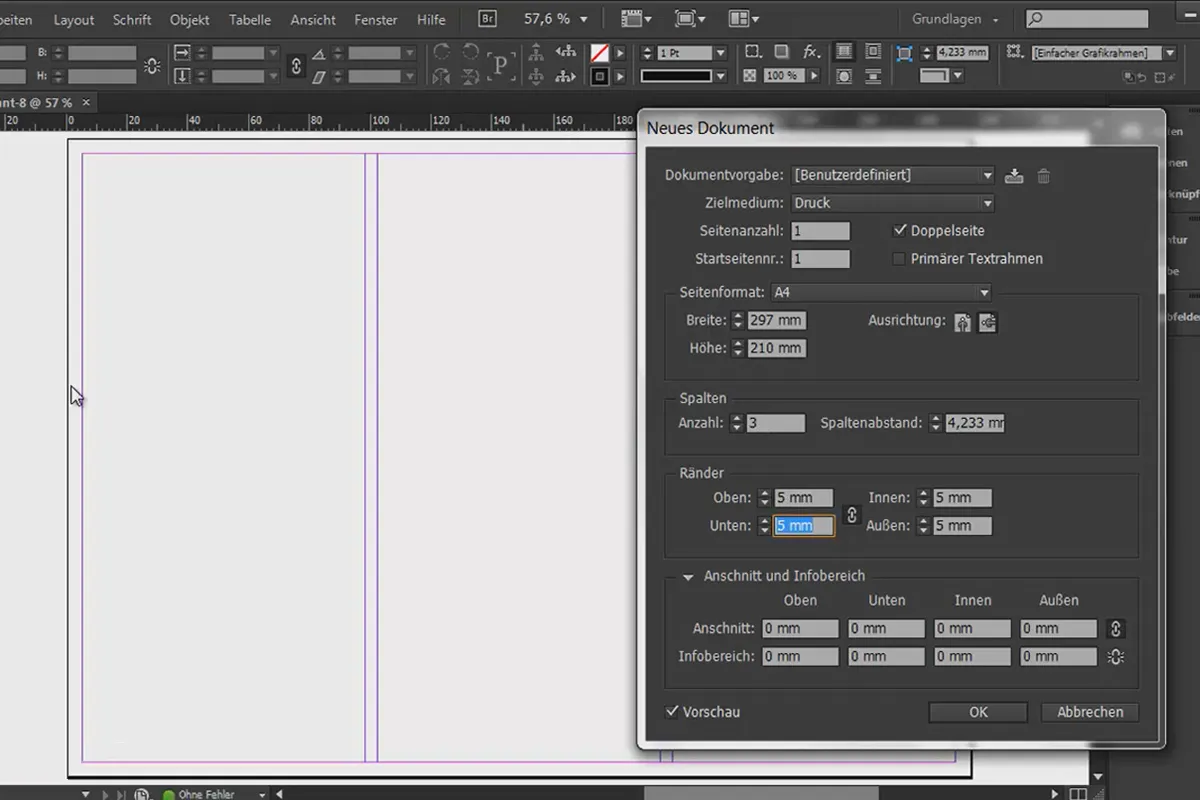Viewport: 1200px width, 800px height.
Task: Open the Ansicht menu
Action: [x=313, y=20]
